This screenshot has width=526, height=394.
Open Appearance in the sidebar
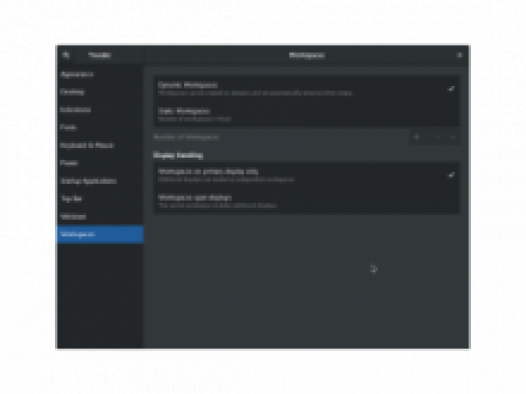100,74
